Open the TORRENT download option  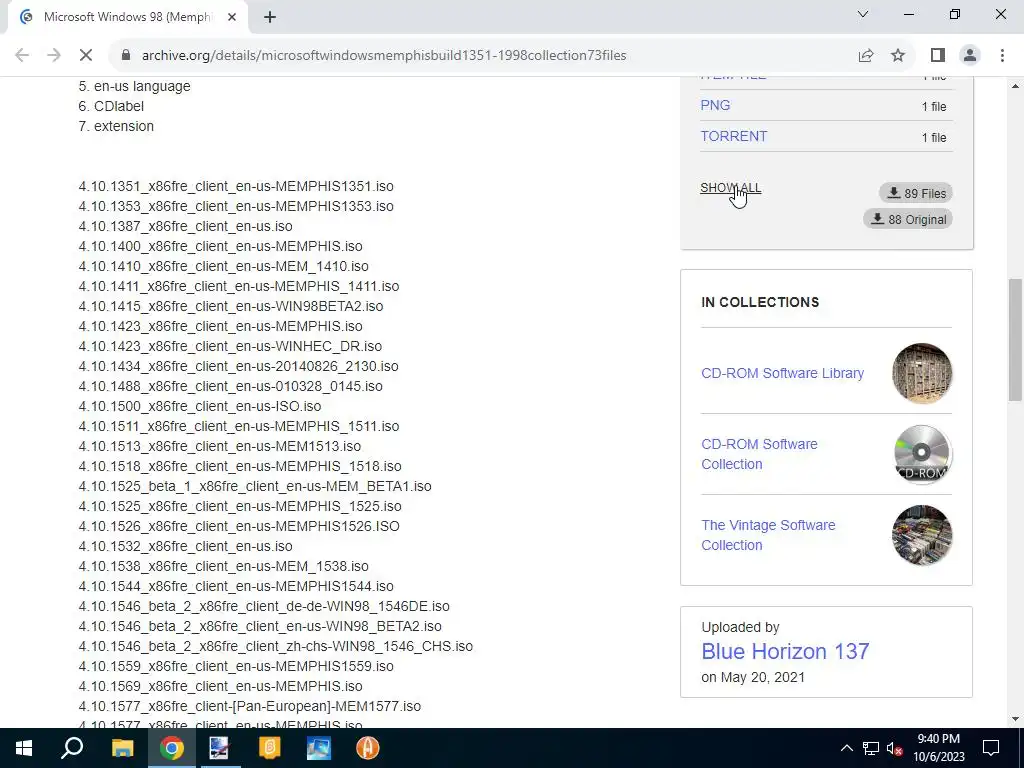pos(734,136)
